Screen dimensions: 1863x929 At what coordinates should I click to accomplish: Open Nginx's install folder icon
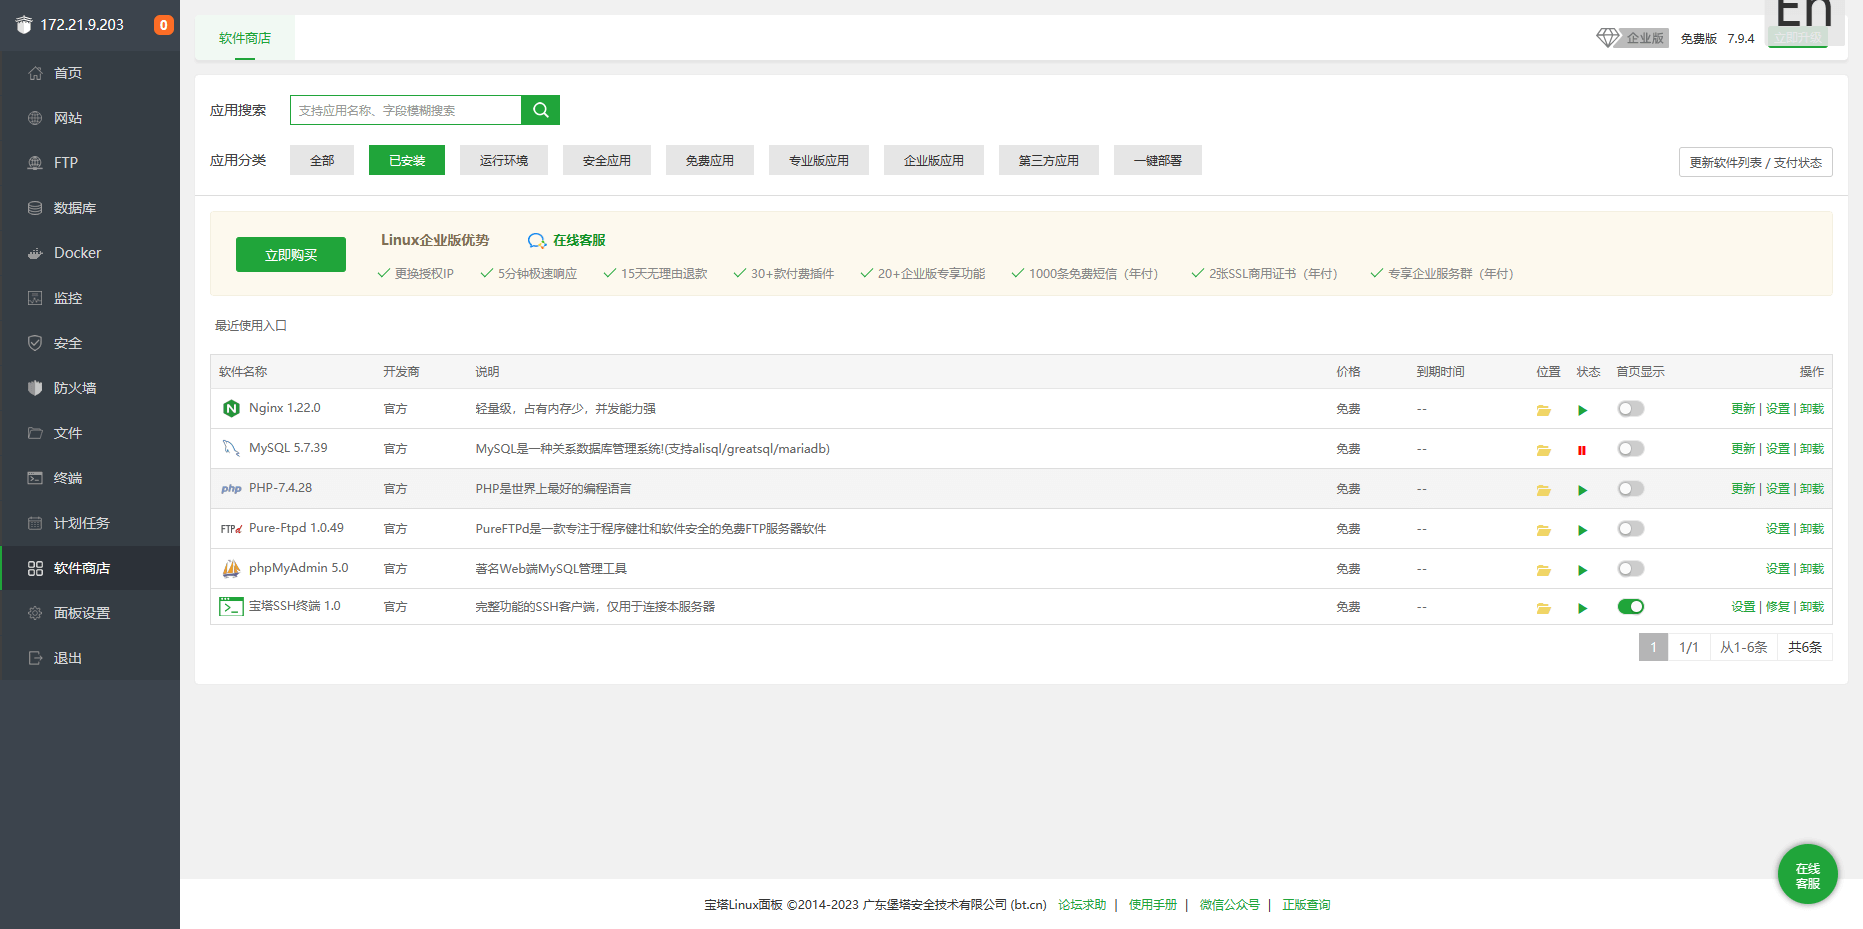coord(1543,409)
